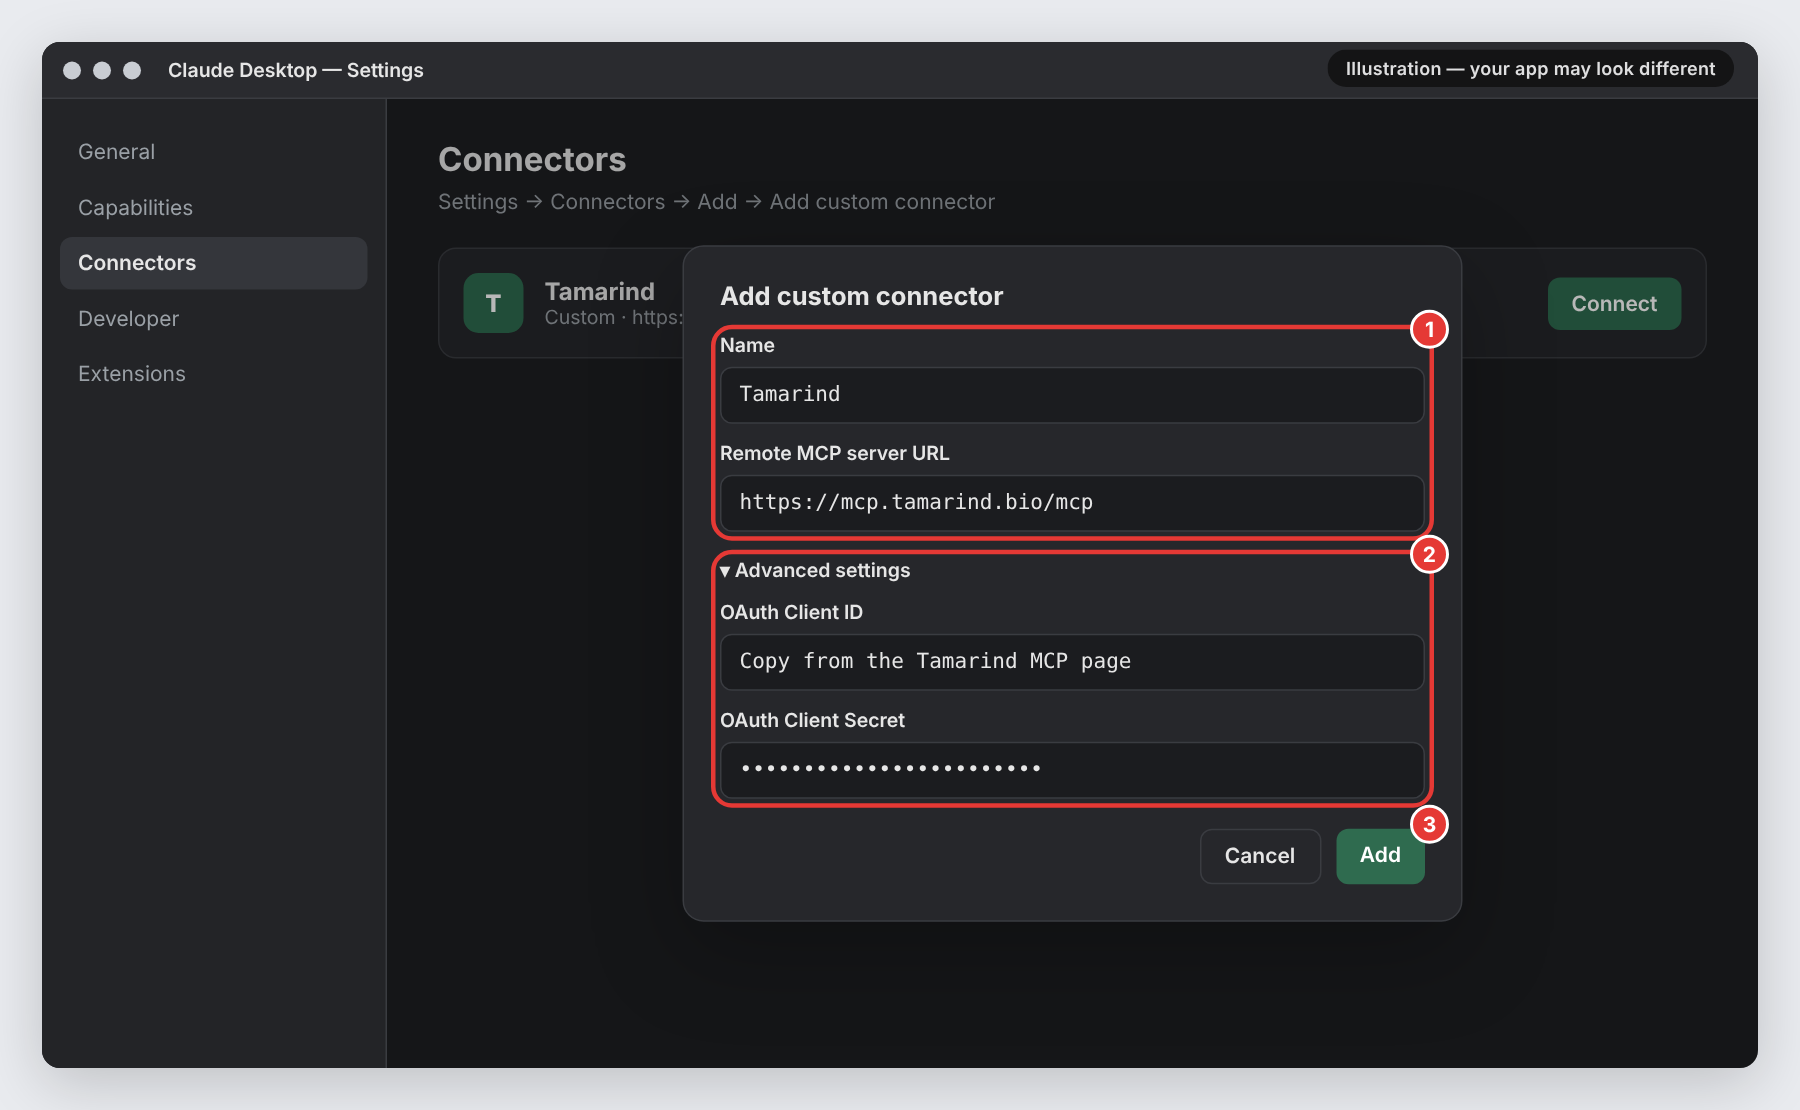Click into the OAuth Client ID field

point(1072,662)
